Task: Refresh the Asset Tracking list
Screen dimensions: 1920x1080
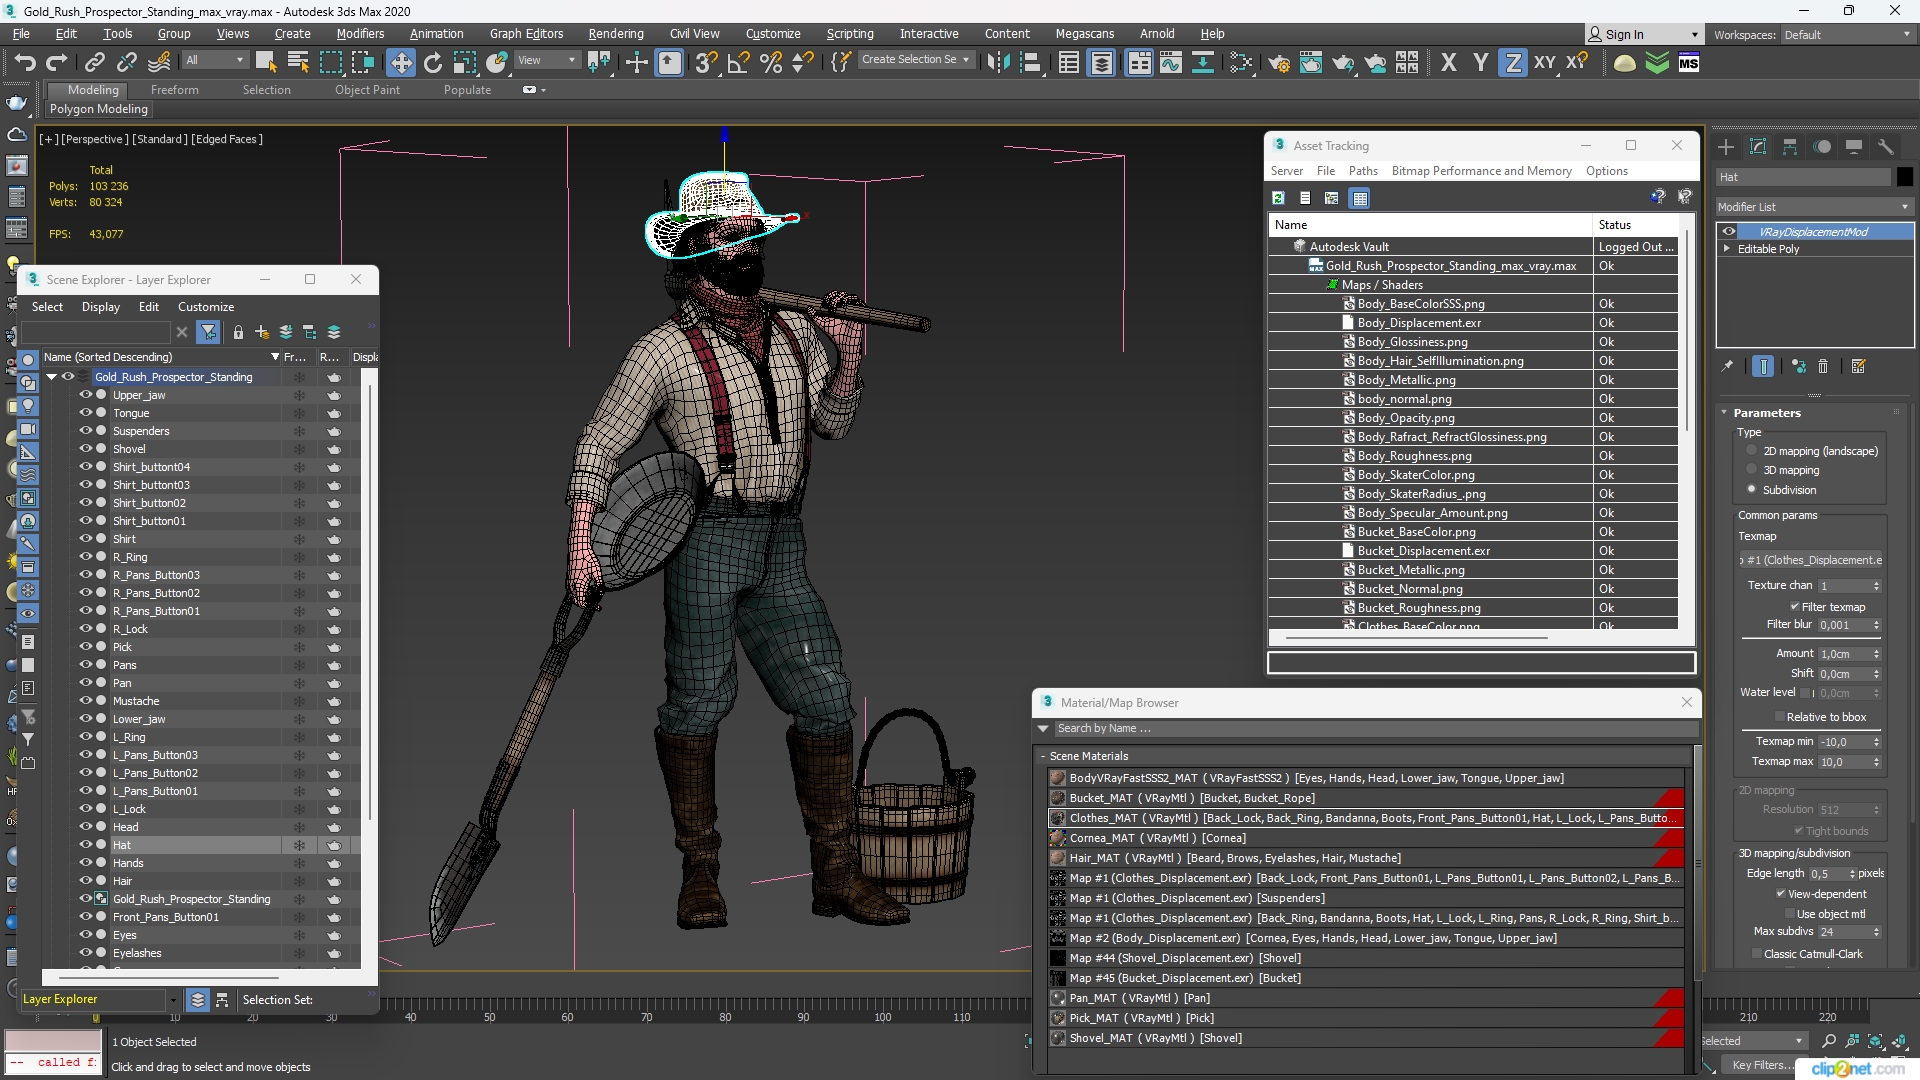Action: pyautogui.click(x=1278, y=198)
